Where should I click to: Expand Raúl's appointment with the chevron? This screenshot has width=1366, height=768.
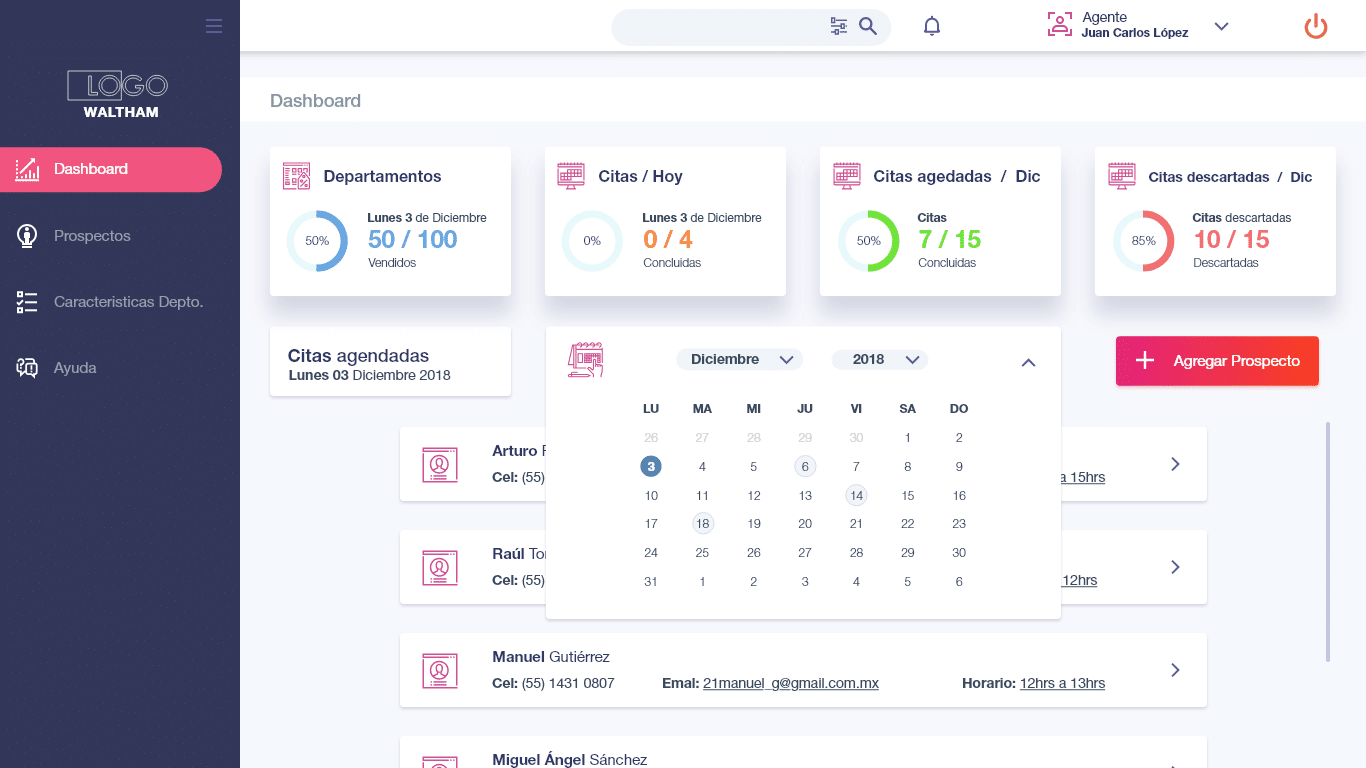coord(1175,567)
